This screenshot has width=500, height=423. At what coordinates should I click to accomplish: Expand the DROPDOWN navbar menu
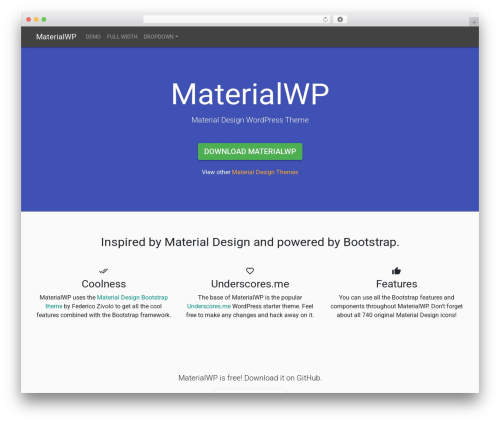click(161, 37)
